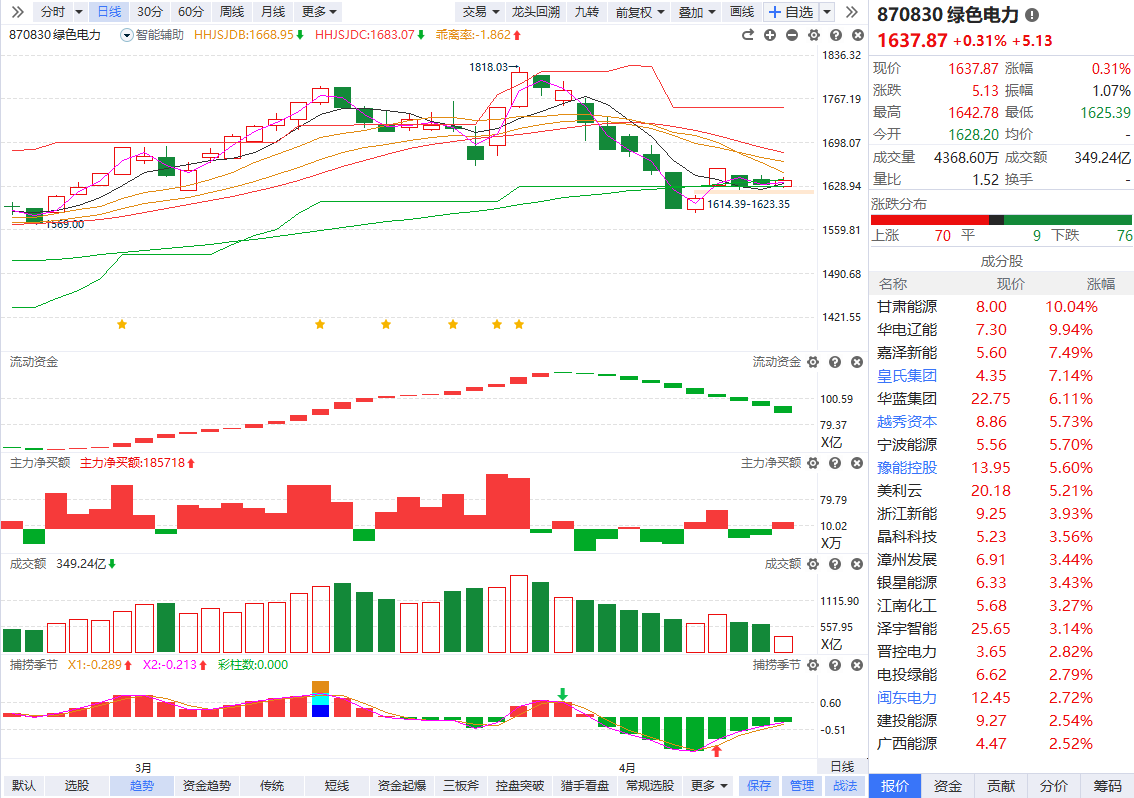Open settings gear of 流动资金 panel
Viewport: 1134px width, 798px height.
point(813,362)
